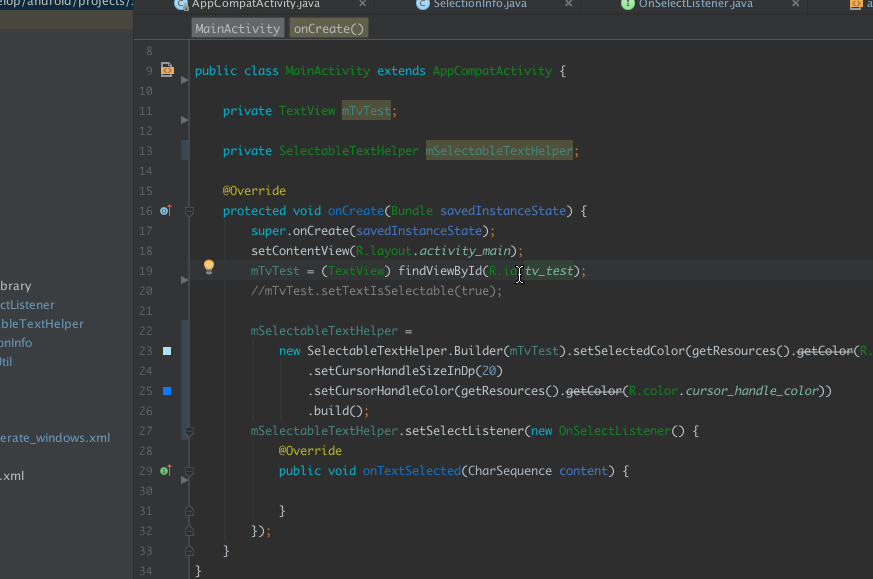Image resolution: width=873 pixels, height=579 pixels.
Task: Collapse the onCreate method fold at line 16
Action: 188,211
